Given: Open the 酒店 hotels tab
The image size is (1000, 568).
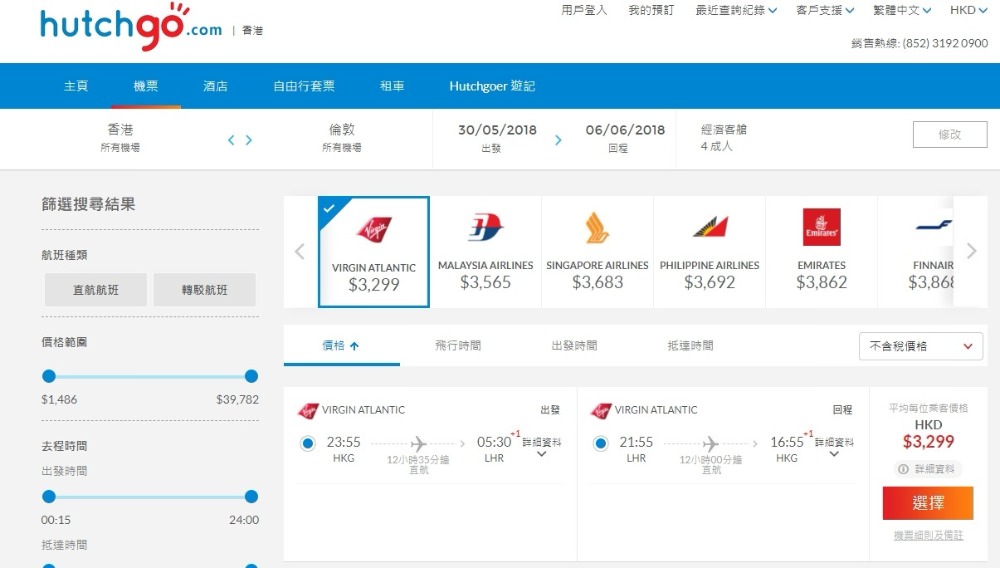Looking at the screenshot, I should click(215, 86).
